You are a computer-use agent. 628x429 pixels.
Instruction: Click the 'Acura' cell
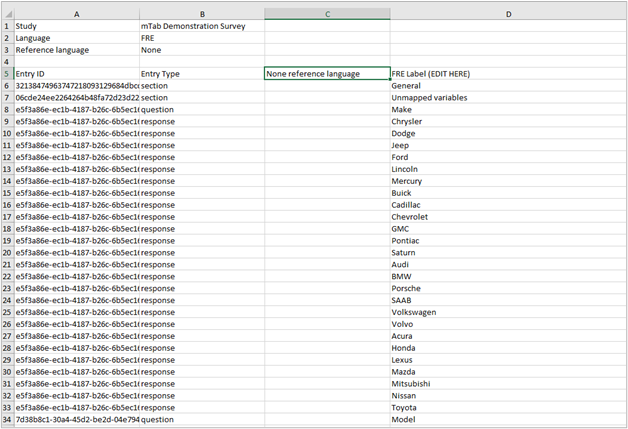click(508, 336)
